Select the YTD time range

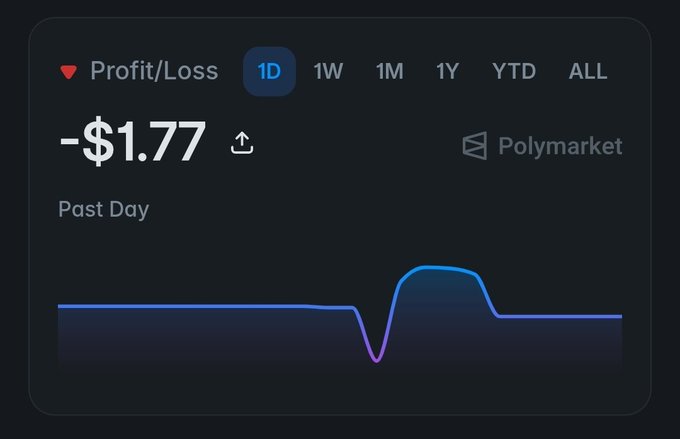point(514,71)
